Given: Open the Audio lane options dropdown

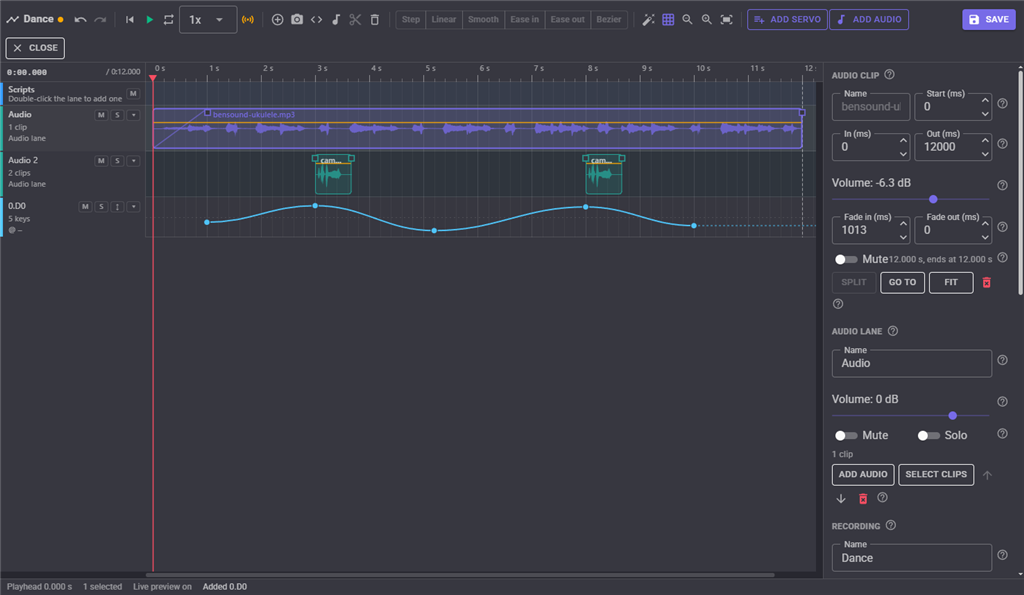Looking at the screenshot, I should [x=133, y=115].
